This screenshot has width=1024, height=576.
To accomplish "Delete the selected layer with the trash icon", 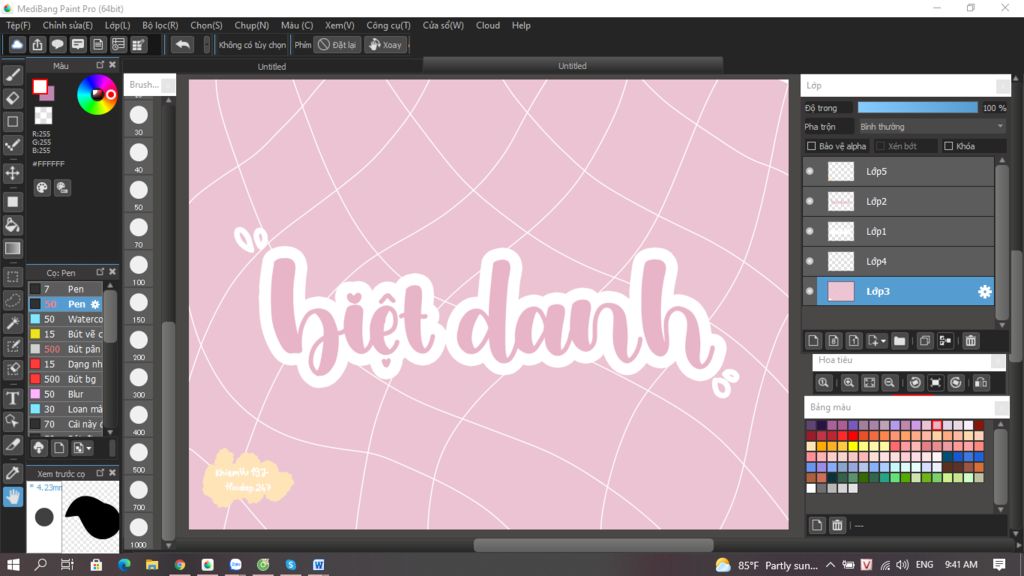I will pyautogui.click(x=970, y=341).
